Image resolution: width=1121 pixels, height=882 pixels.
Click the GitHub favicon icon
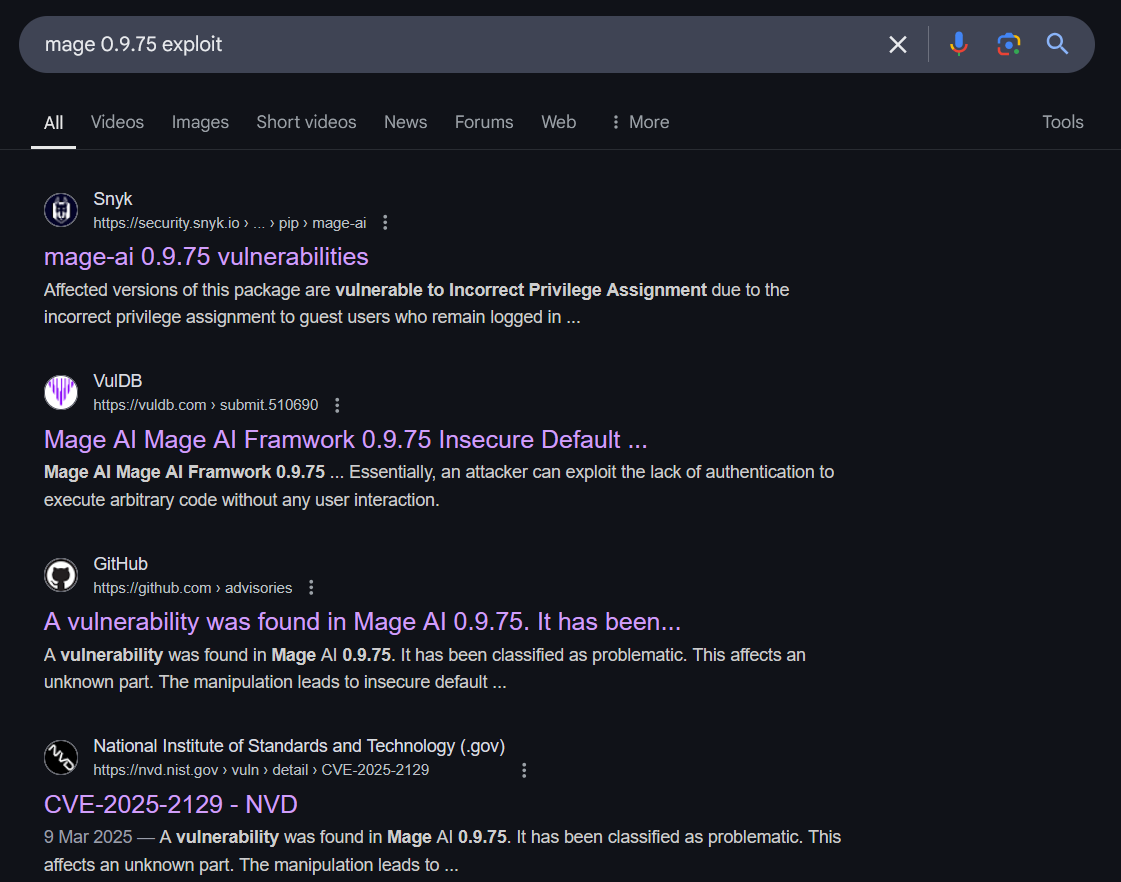point(61,575)
